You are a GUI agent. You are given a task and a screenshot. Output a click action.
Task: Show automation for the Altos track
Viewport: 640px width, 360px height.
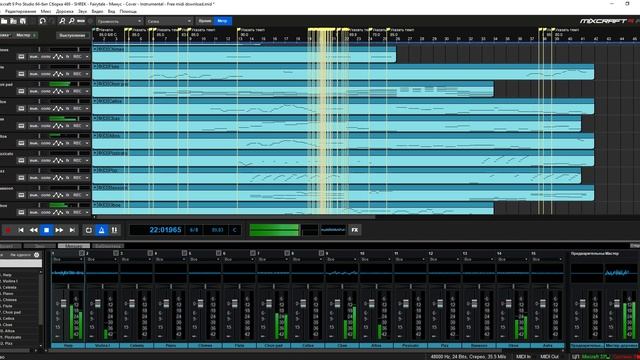58,143
